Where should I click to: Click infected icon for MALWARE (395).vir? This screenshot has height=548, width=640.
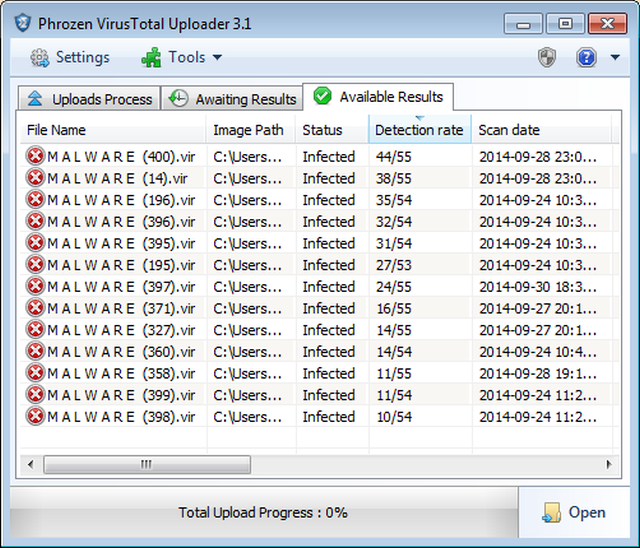(35, 242)
